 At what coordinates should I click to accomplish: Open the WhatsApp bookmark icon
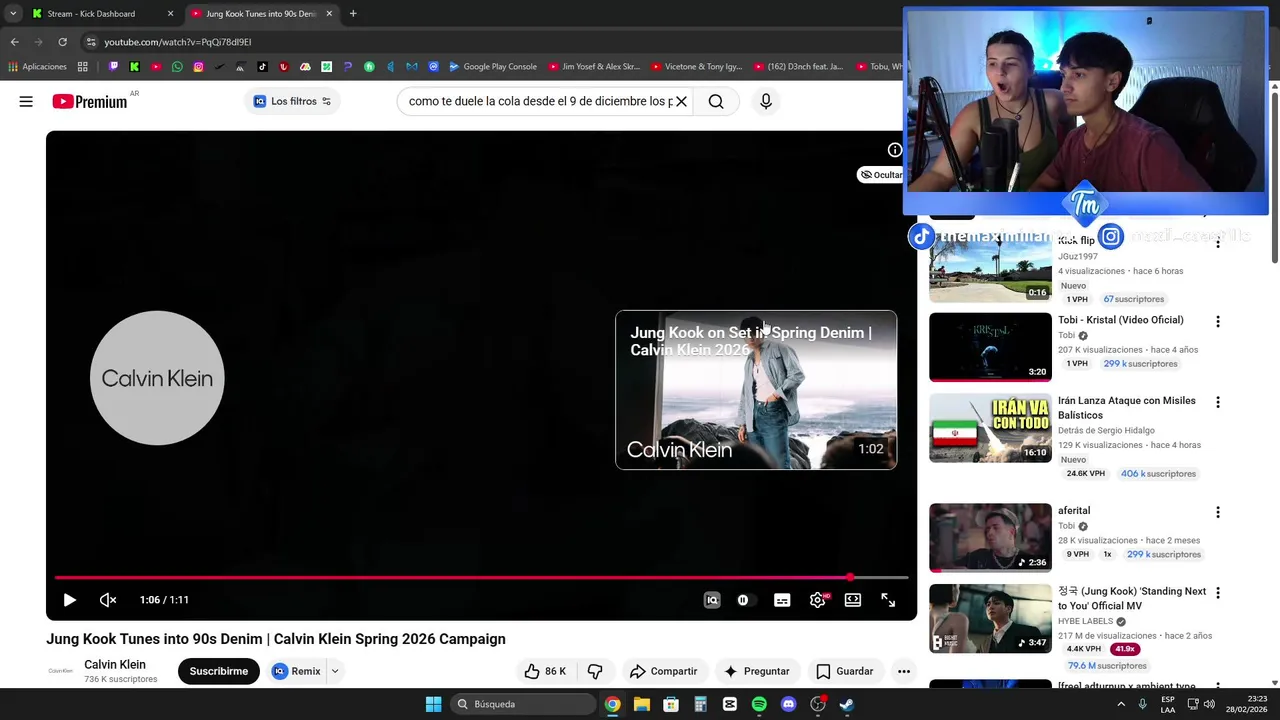(177, 67)
